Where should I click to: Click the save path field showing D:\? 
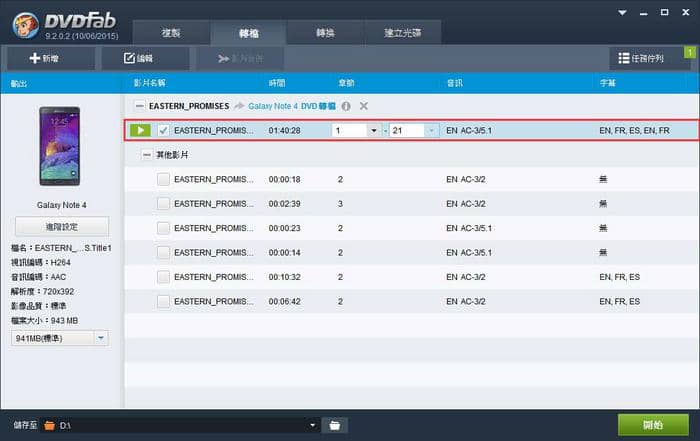[181, 425]
